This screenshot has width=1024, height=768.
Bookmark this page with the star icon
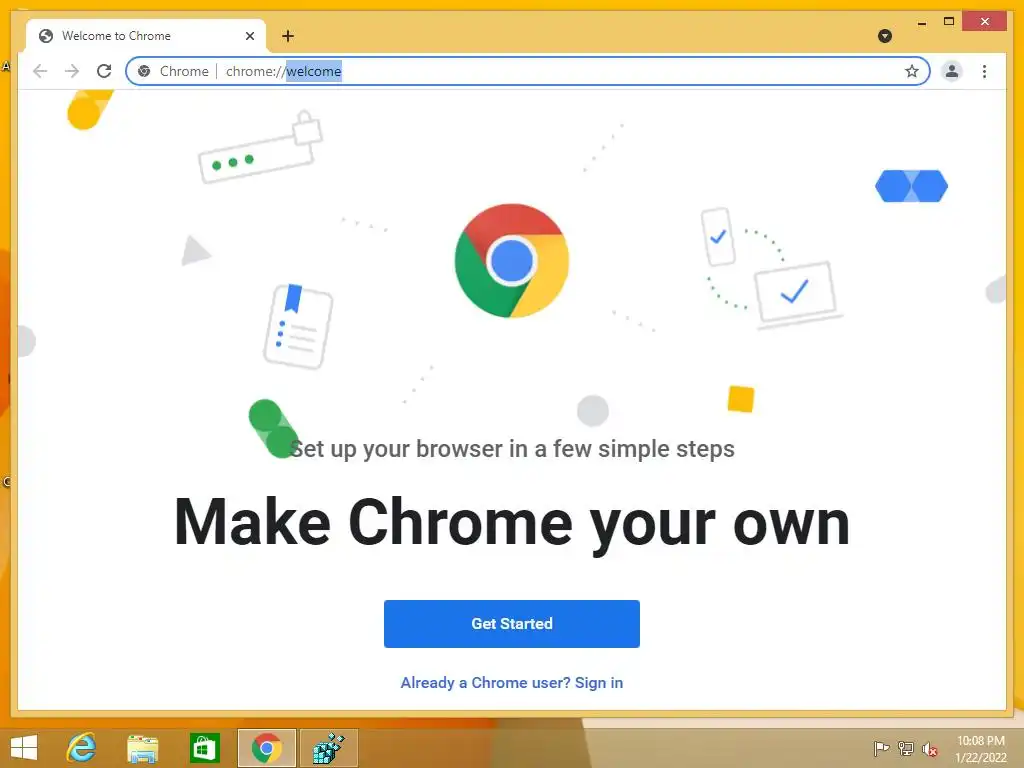912,71
